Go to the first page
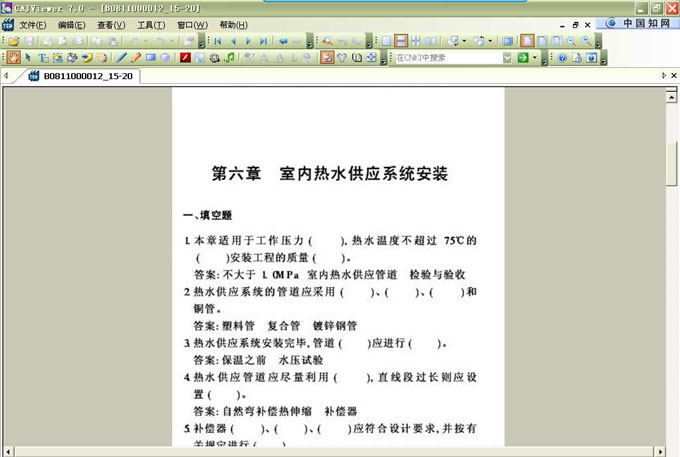 tap(217, 41)
